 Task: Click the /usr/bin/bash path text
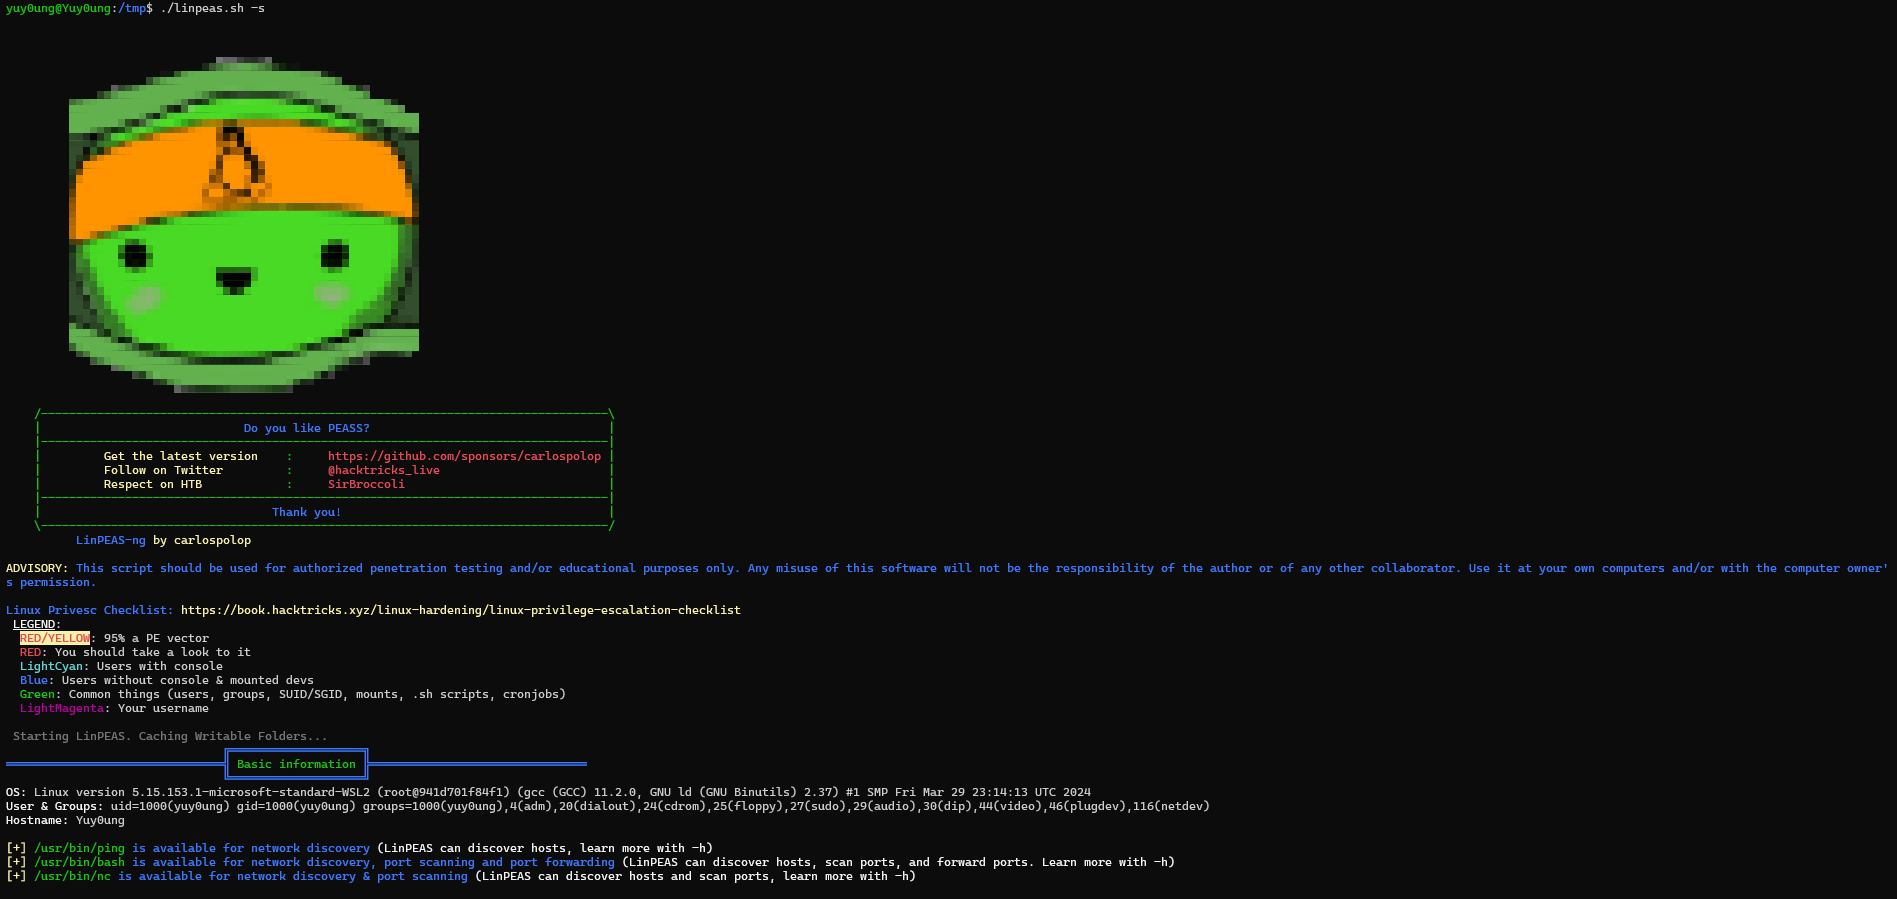(x=79, y=862)
